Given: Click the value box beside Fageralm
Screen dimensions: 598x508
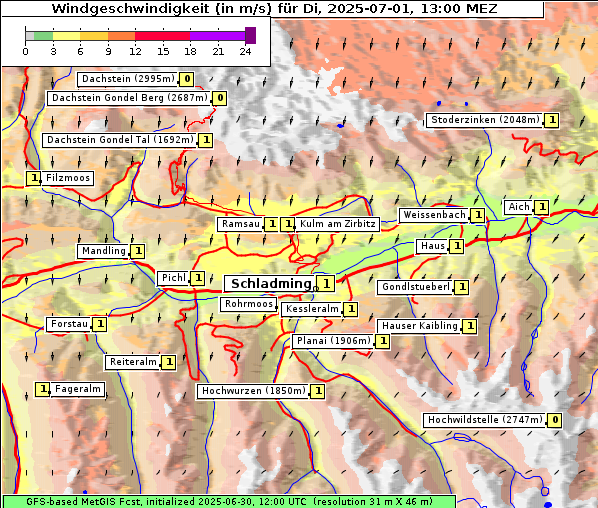Looking at the screenshot, I should (43, 389).
